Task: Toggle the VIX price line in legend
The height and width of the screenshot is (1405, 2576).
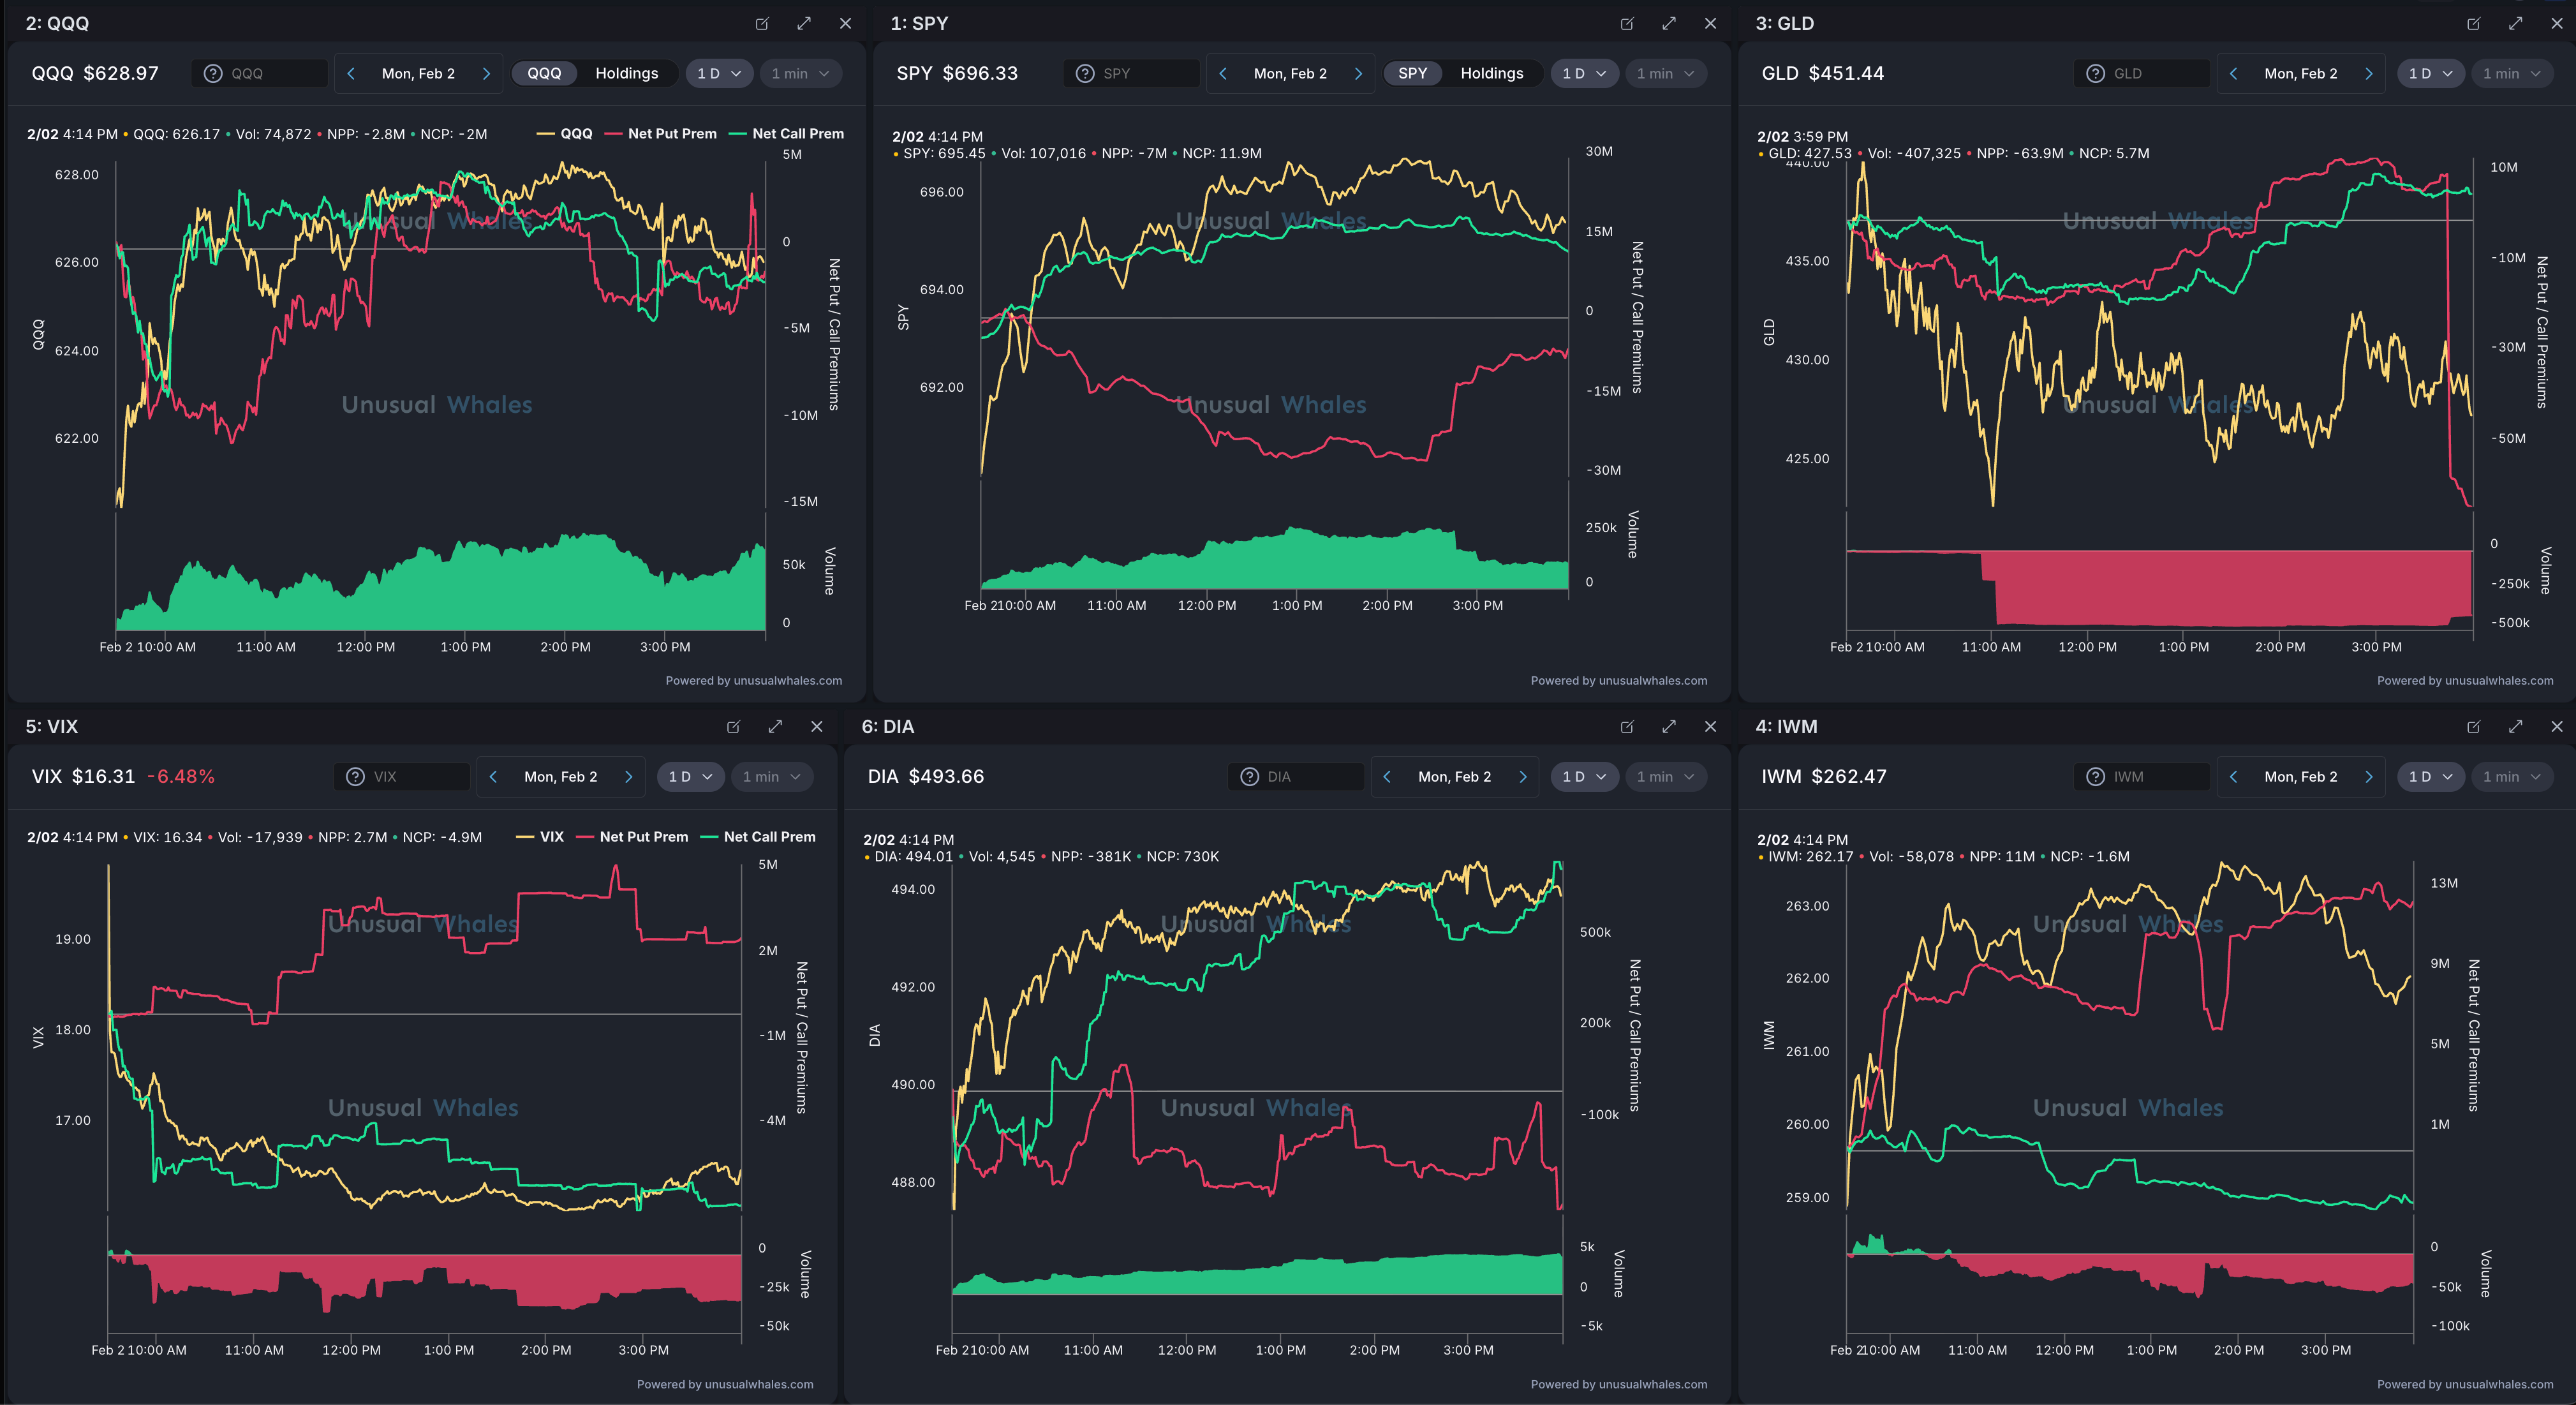Action: pos(551,837)
